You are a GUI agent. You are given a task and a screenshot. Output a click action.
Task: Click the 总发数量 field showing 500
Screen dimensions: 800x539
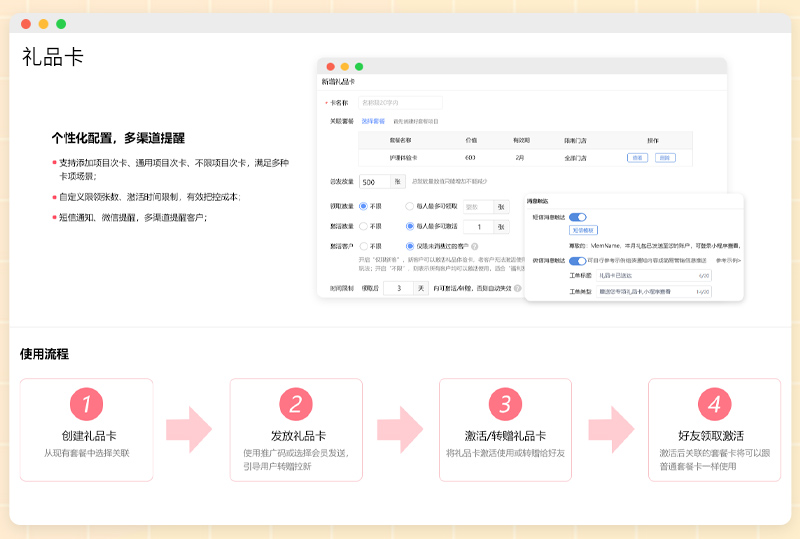coord(374,182)
